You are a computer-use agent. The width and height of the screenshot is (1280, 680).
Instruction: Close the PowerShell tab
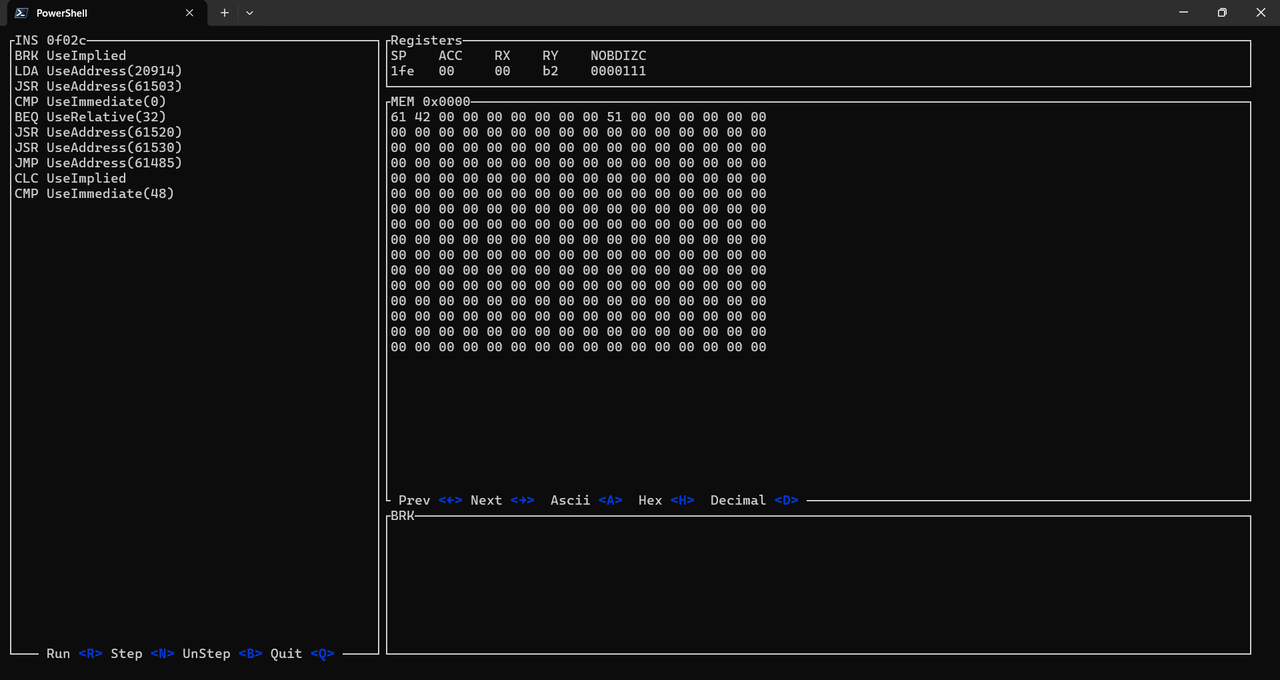pos(189,13)
